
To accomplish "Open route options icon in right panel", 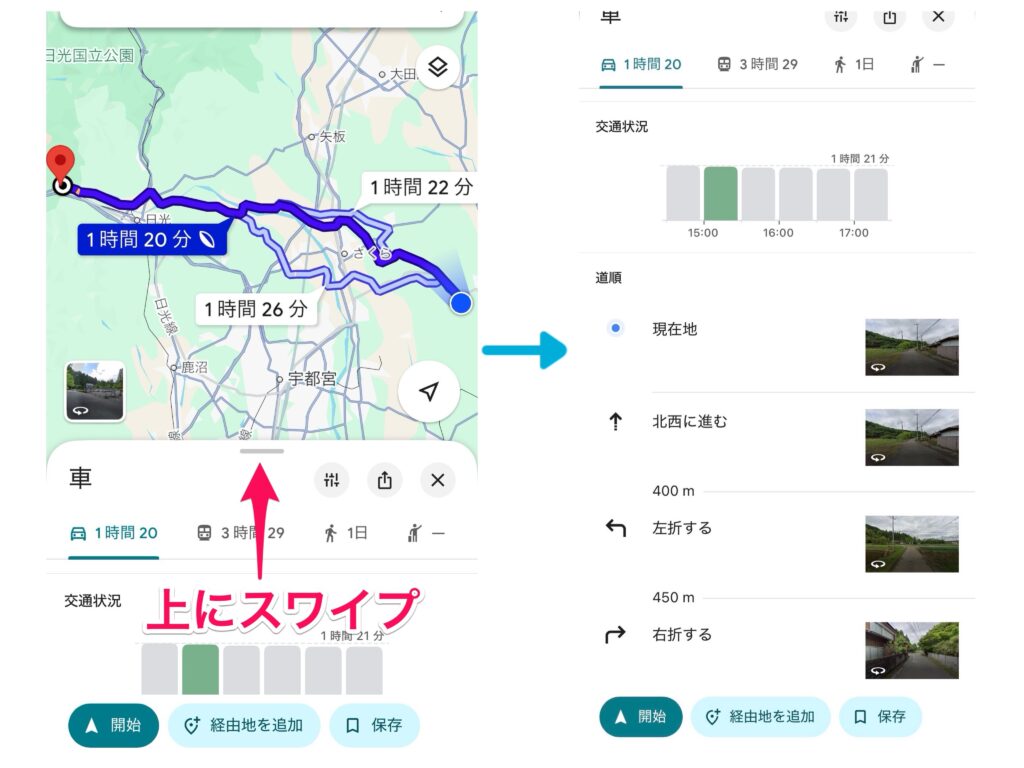I will coord(841,16).
